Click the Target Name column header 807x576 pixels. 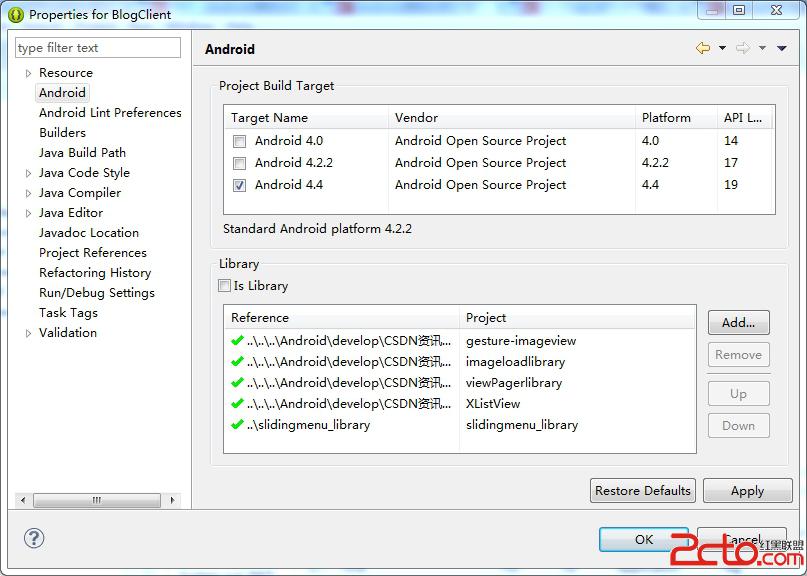coord(306,117)
